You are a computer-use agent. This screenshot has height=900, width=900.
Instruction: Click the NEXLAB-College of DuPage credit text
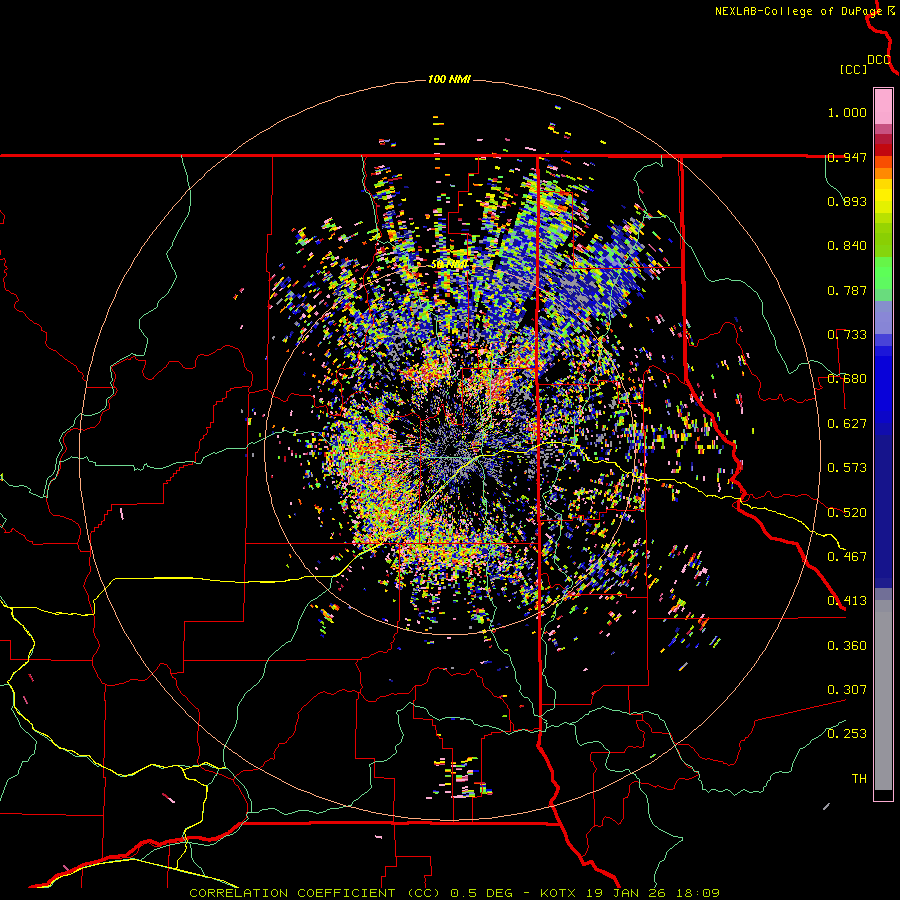(799, 11)
